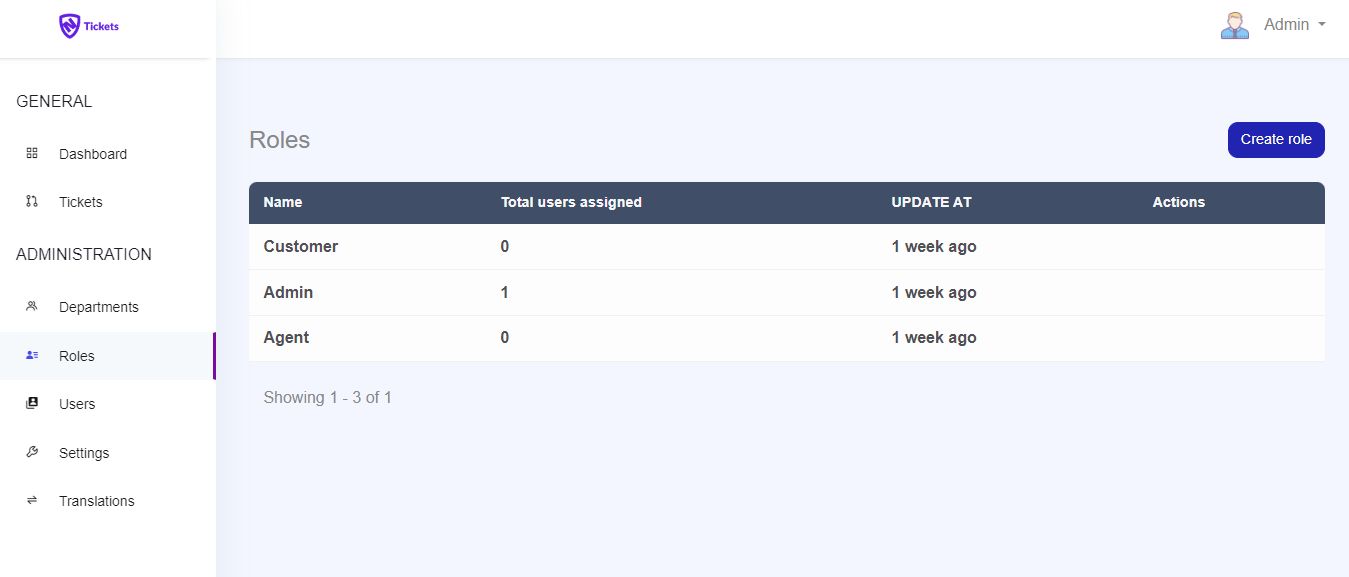Navigate to Users in the sidebar
1349x577 pixels.
point(77,404)
